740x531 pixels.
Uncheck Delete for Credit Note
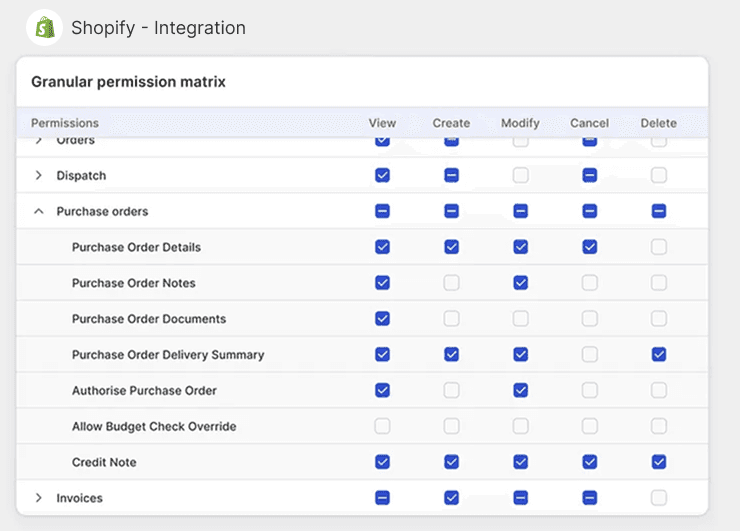pos(658,462)
